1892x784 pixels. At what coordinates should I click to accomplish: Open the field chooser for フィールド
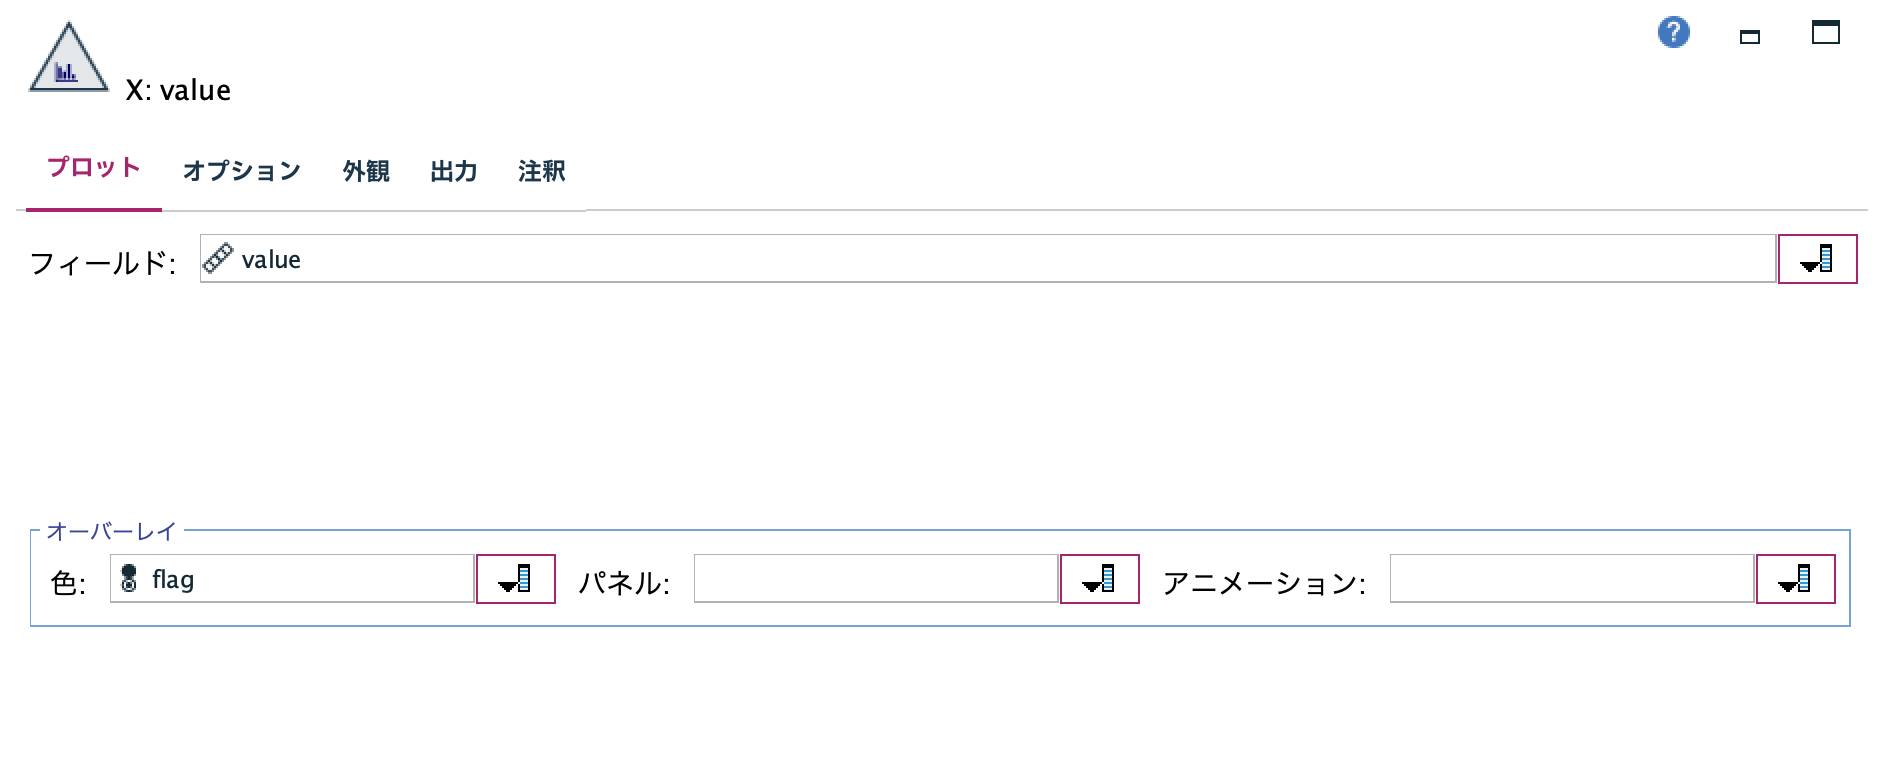click(x=1817, y=259)
